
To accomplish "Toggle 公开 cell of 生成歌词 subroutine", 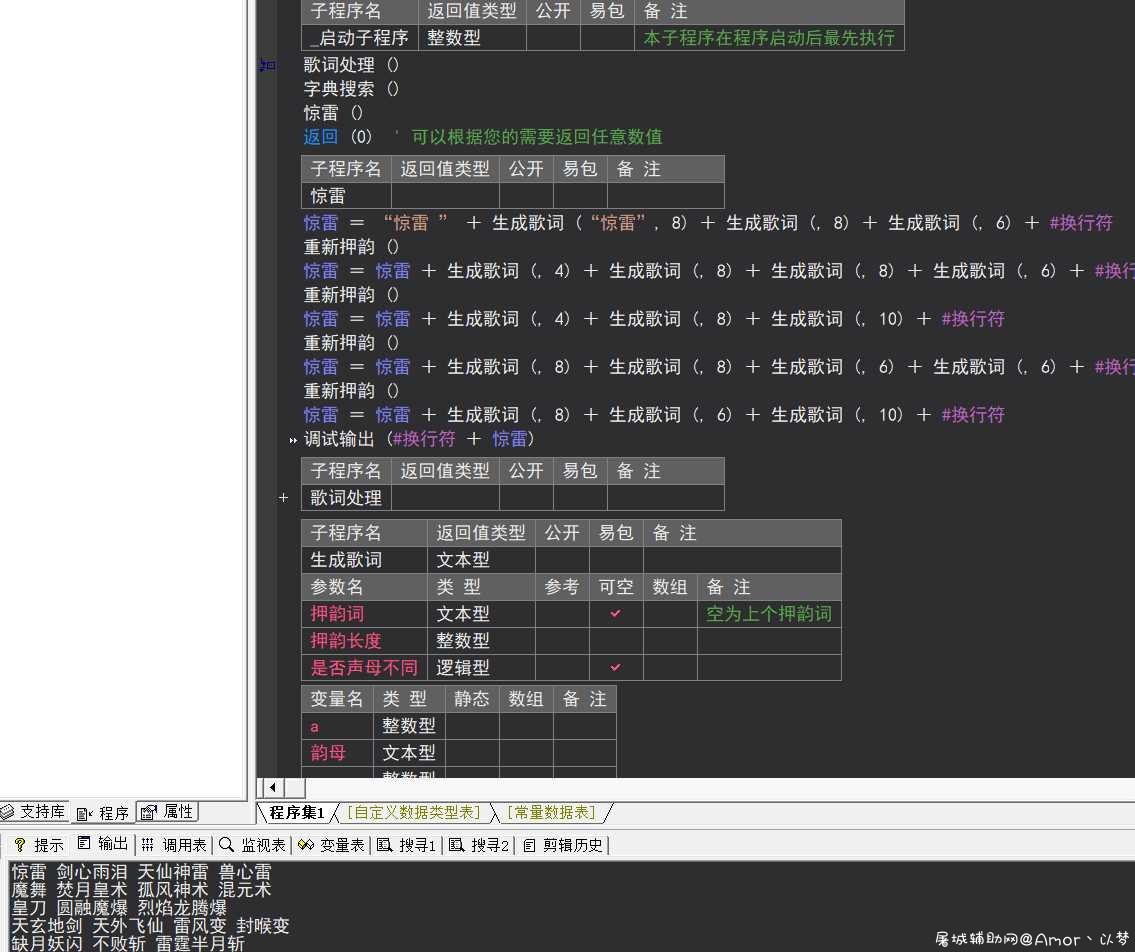I will click(562, 560).
